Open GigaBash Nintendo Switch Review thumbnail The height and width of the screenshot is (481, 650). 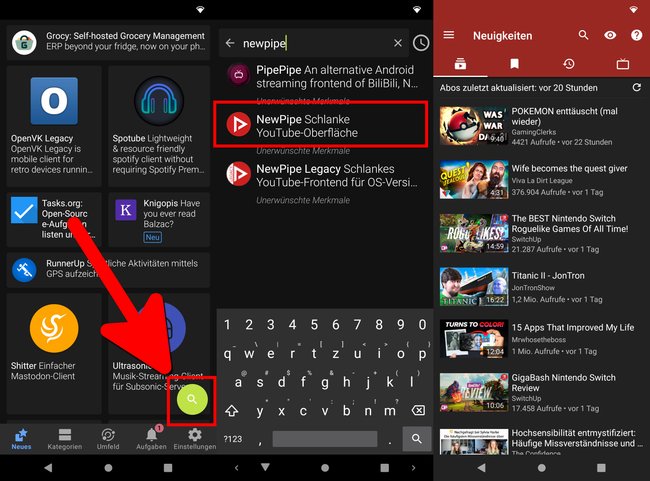(474, 392)
